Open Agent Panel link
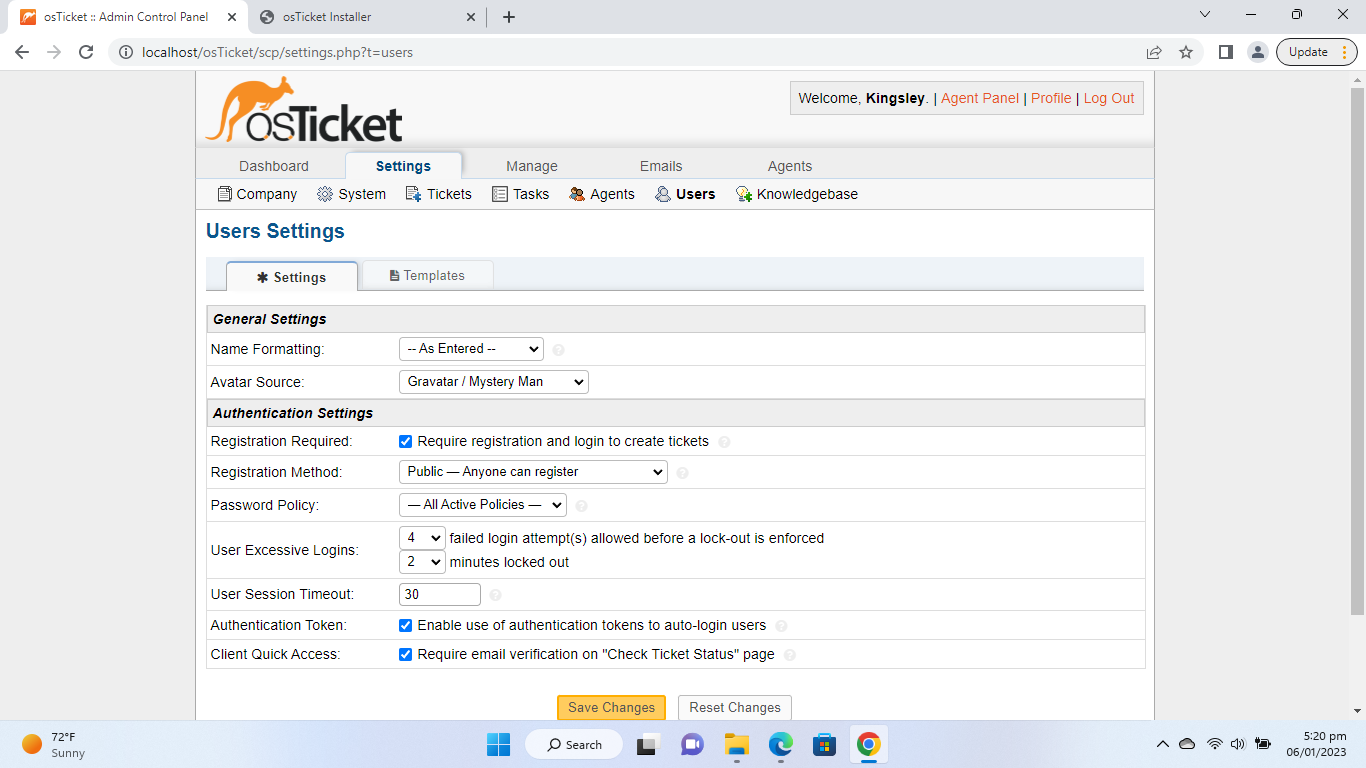The image size is (1366, 768). (980, 98)
